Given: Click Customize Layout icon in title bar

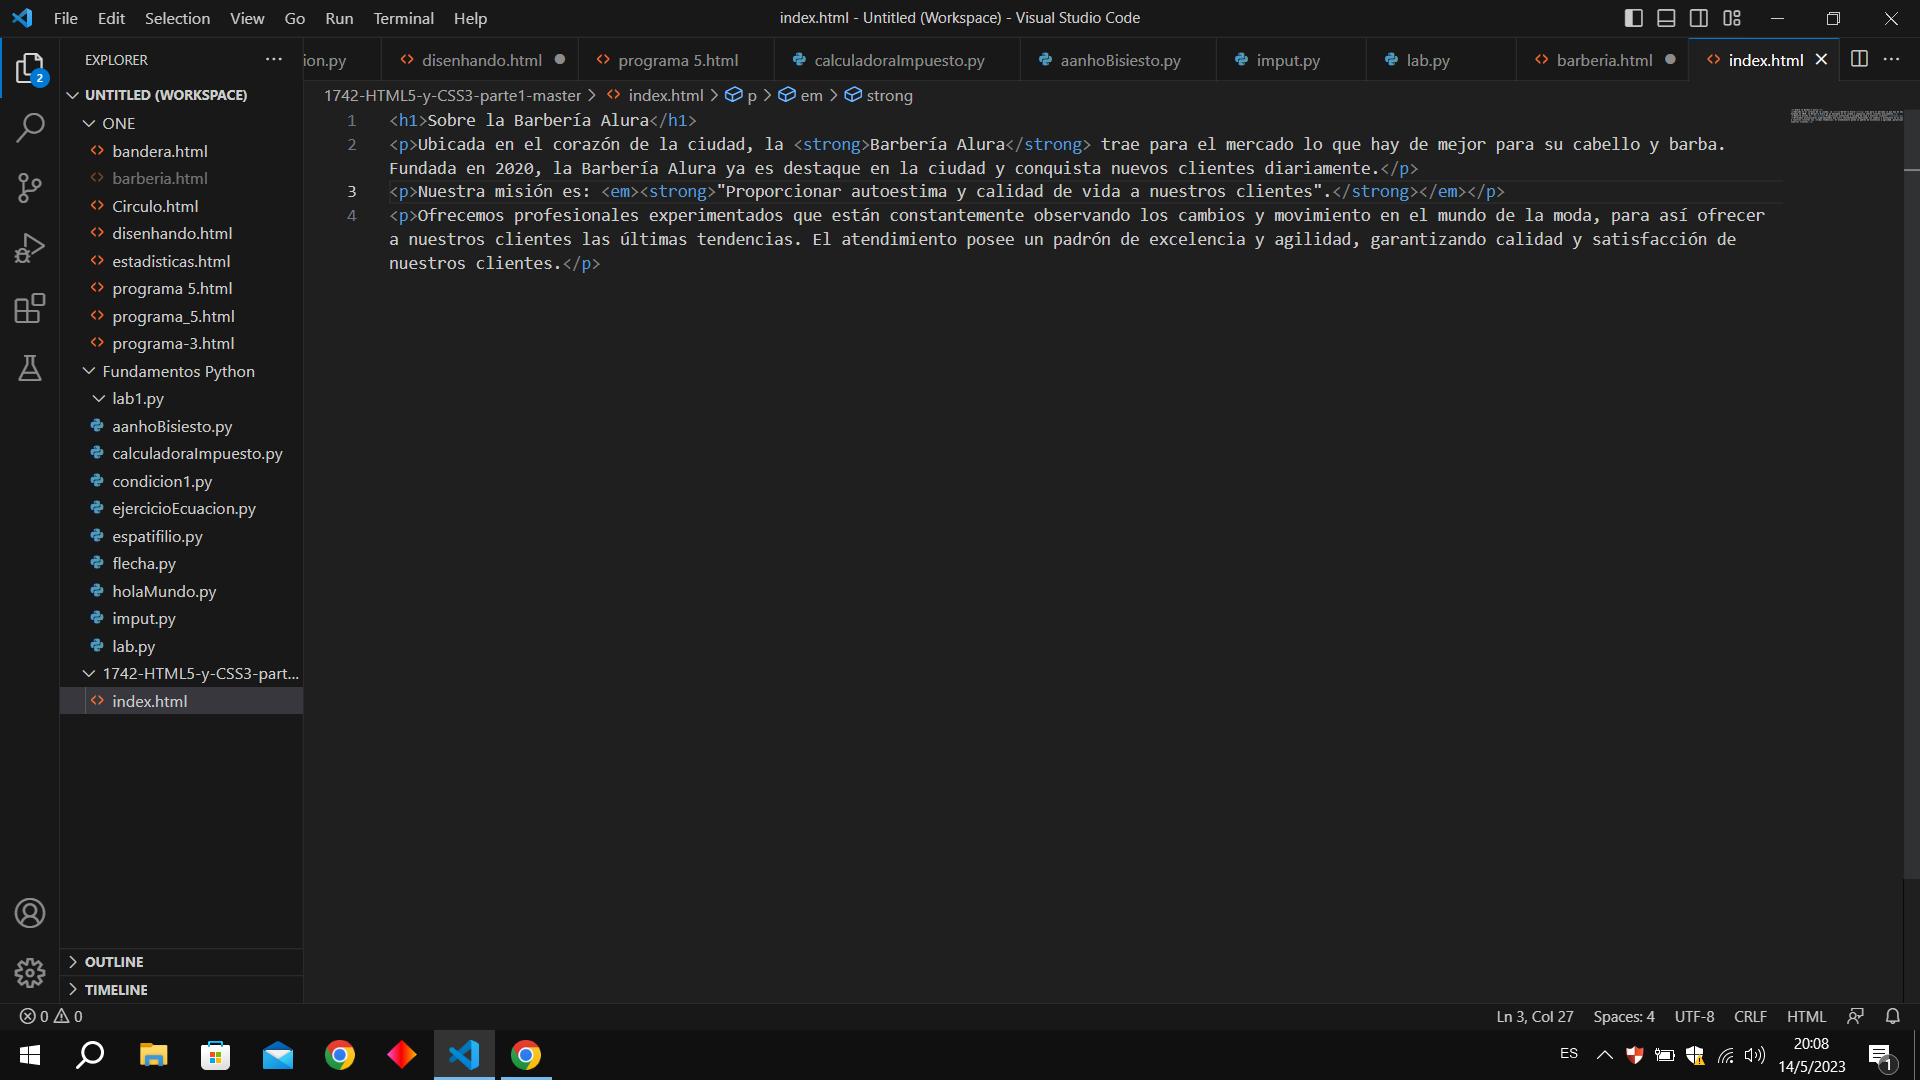Looking at the screenshot, I should 1732,18.
